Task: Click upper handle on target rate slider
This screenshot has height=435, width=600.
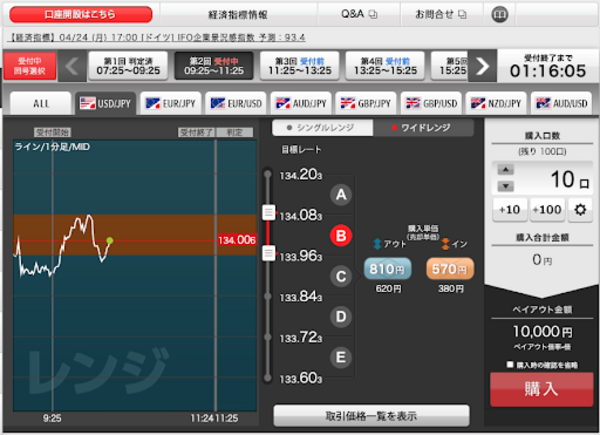Action: tap(268, 212)
